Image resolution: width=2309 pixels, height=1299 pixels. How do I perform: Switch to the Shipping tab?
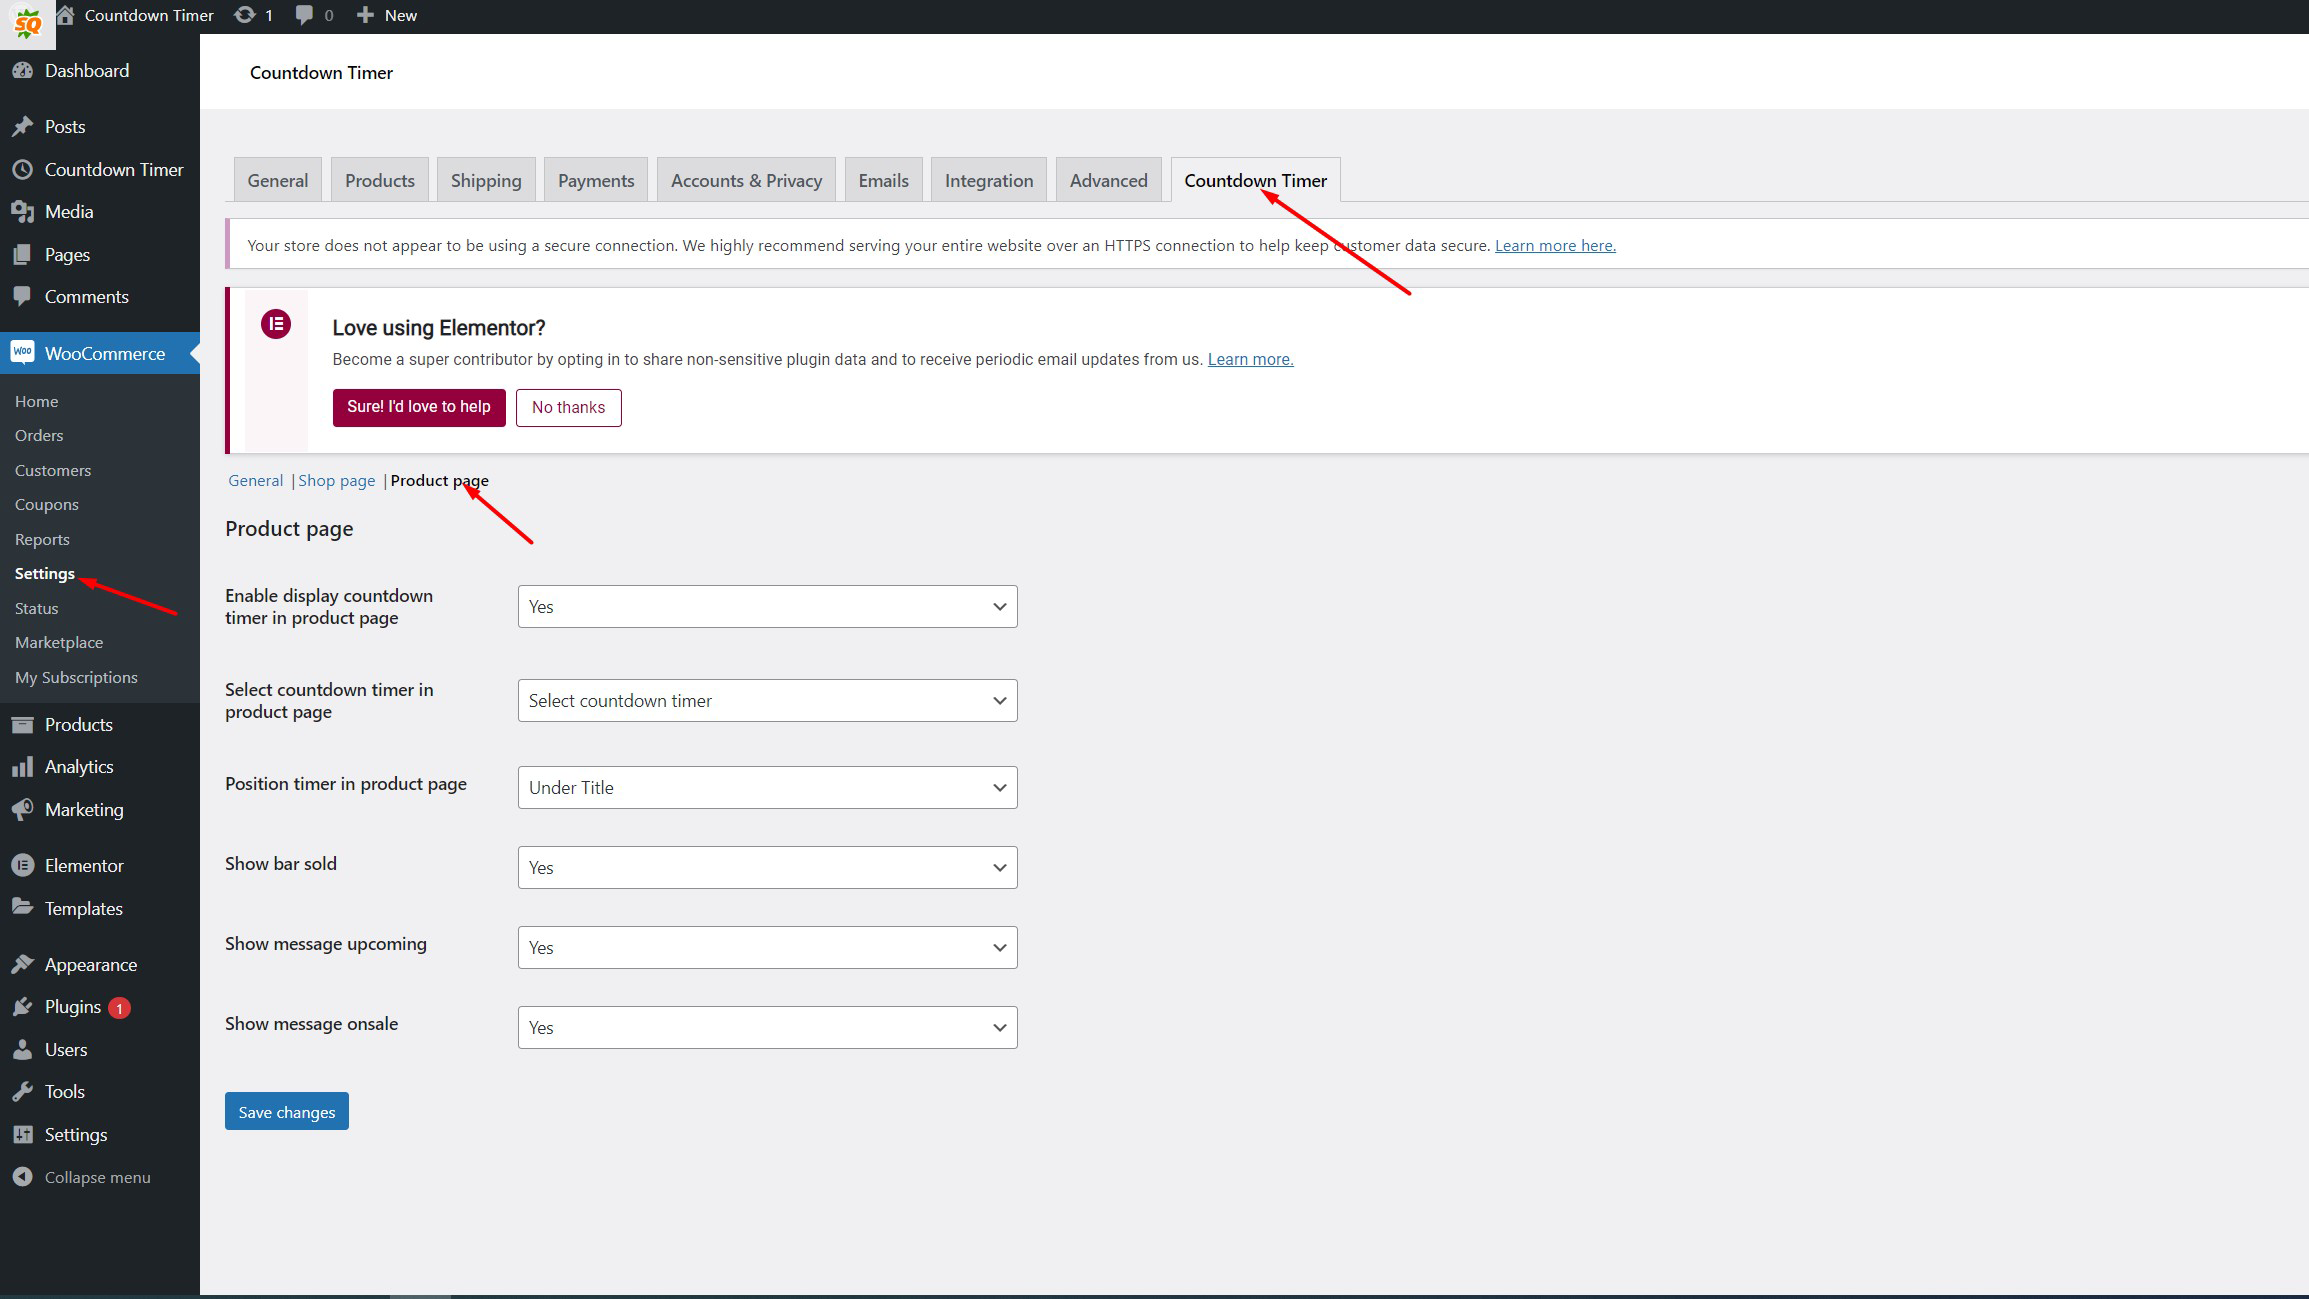[x=486, y=179]
